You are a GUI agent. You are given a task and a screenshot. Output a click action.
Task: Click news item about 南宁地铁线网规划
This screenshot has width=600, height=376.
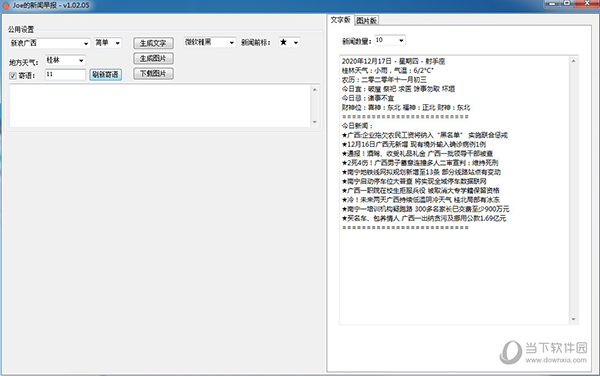pyautogui.click(x=421, y=172)
